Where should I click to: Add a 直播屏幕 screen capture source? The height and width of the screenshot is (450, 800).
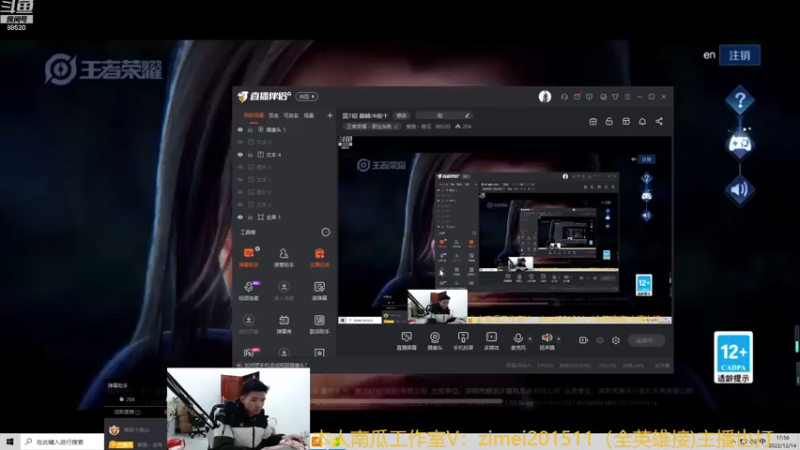(x=407, y=341)
